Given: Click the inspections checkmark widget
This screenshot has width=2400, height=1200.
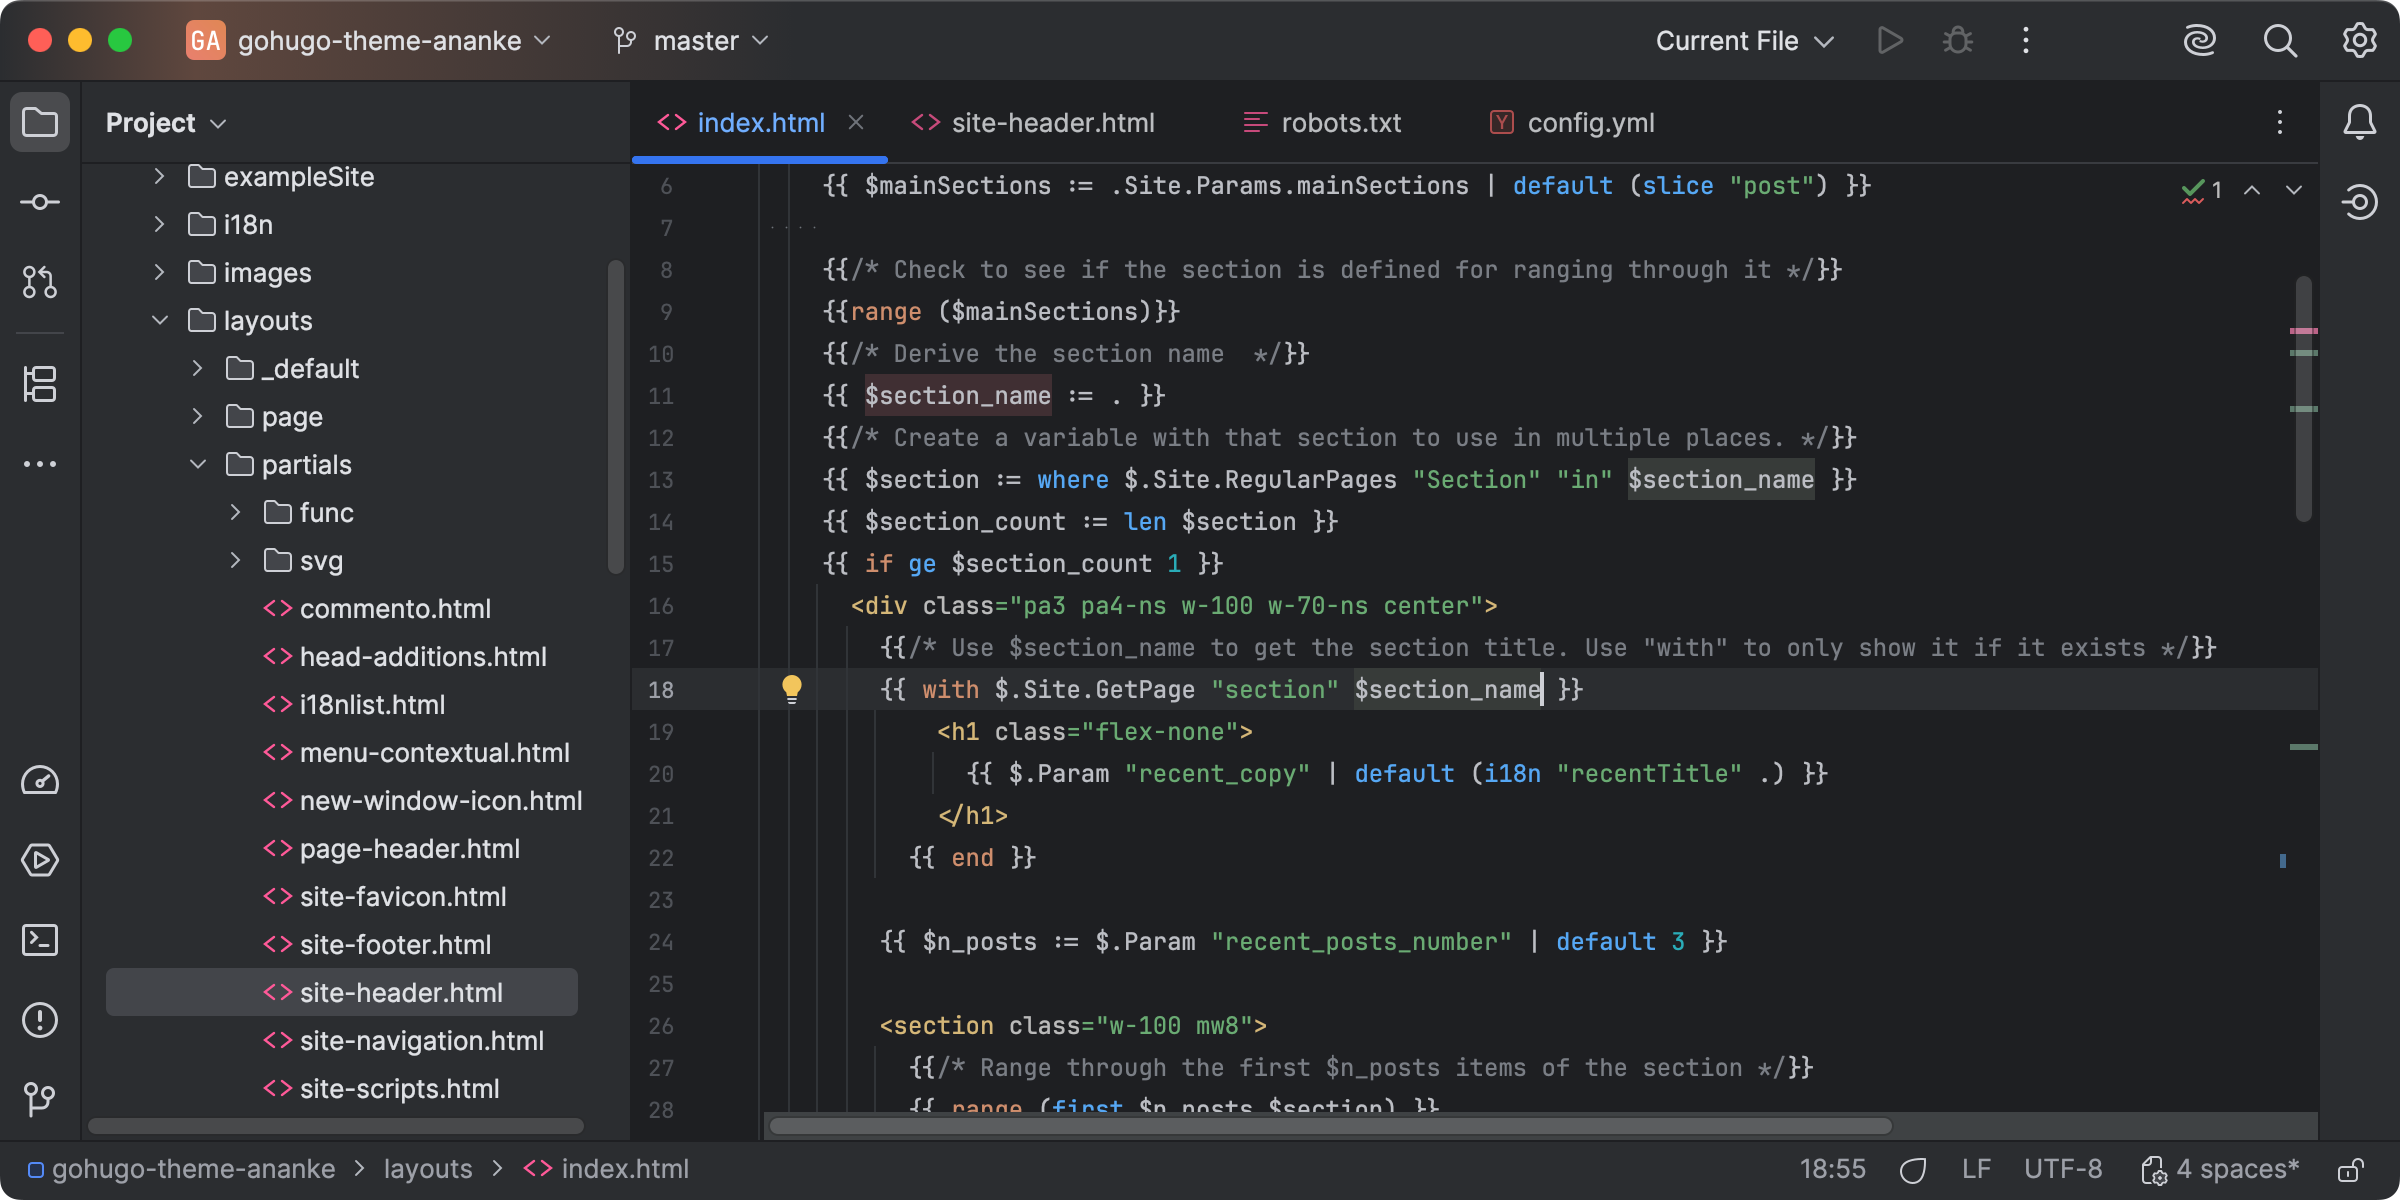Looking at the screenshot, I should pyautogui.click(x=2201, y=190).
